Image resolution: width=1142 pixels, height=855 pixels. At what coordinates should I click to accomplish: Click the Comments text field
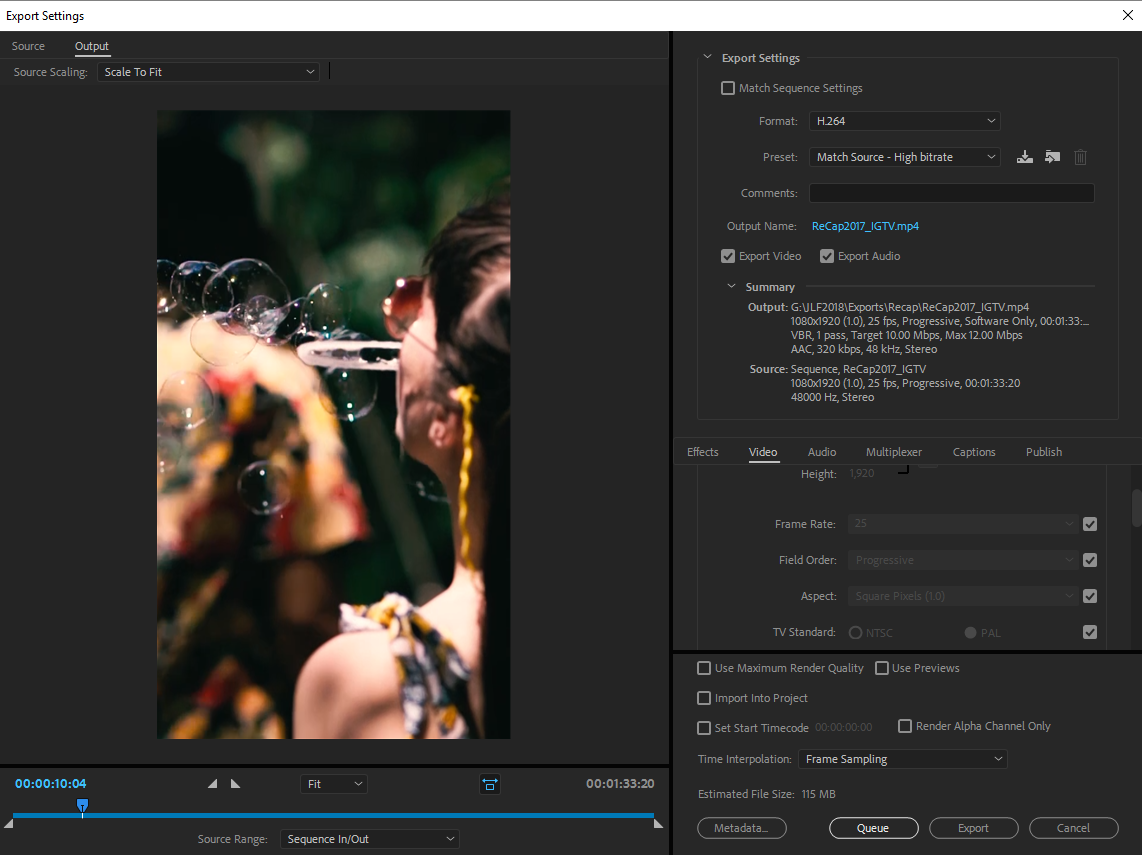click(x=951, y=193)
